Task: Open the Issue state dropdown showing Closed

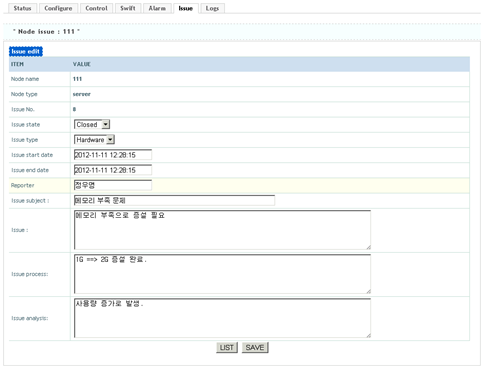Action: (x=92, y=124)
